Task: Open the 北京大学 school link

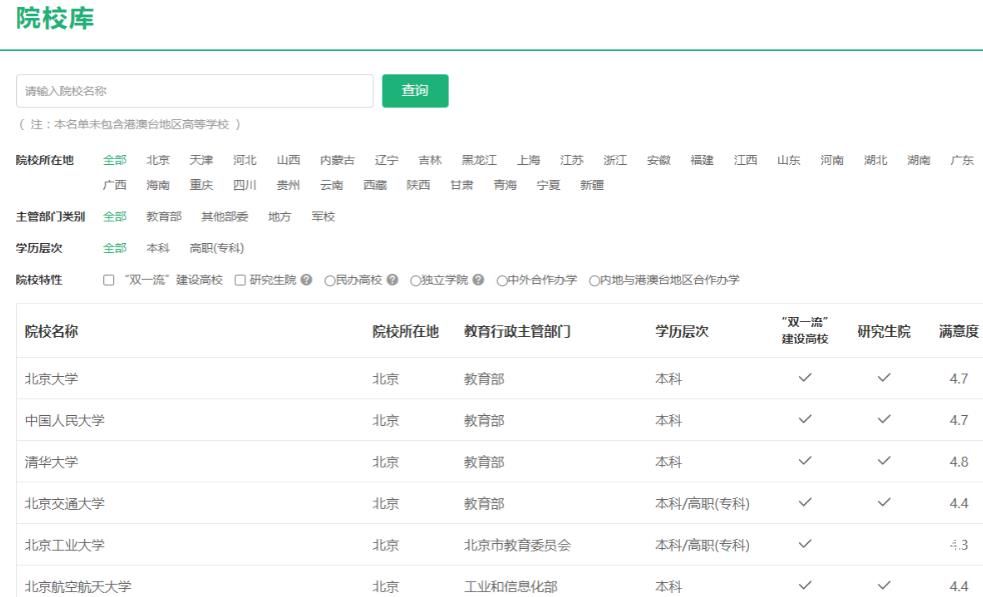Action: click(x=51, y=378)
